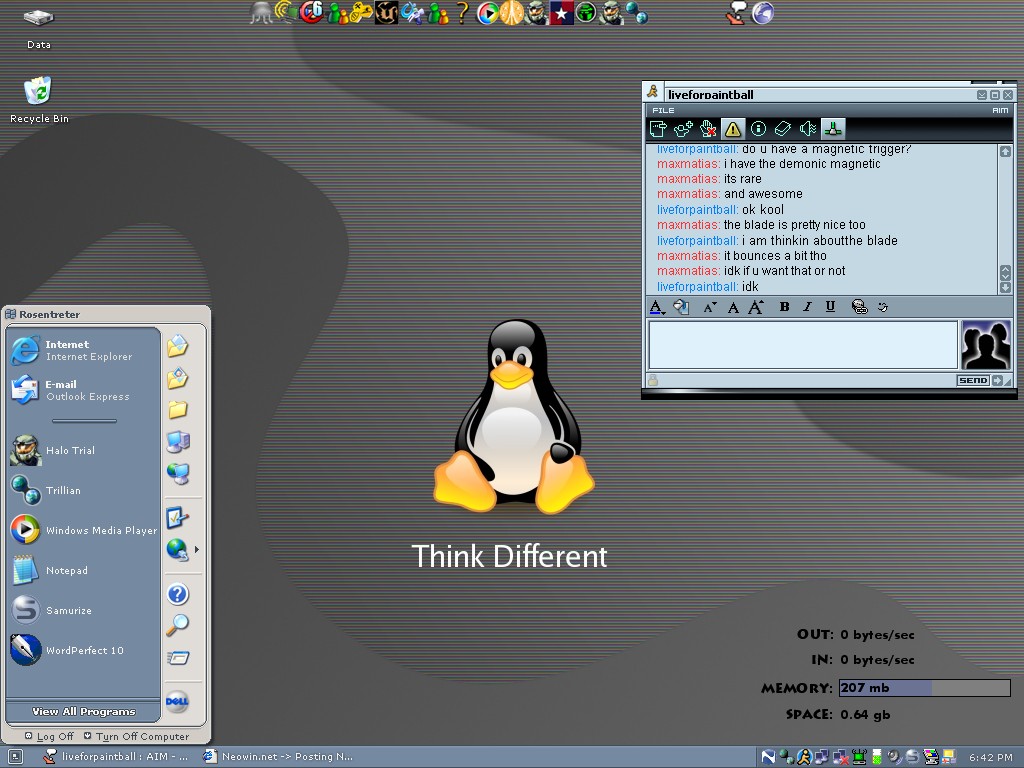The height and width of the screenshot is (768, 1024).
Task: Expand View All Programs list
Action: (x=83, y=711)
